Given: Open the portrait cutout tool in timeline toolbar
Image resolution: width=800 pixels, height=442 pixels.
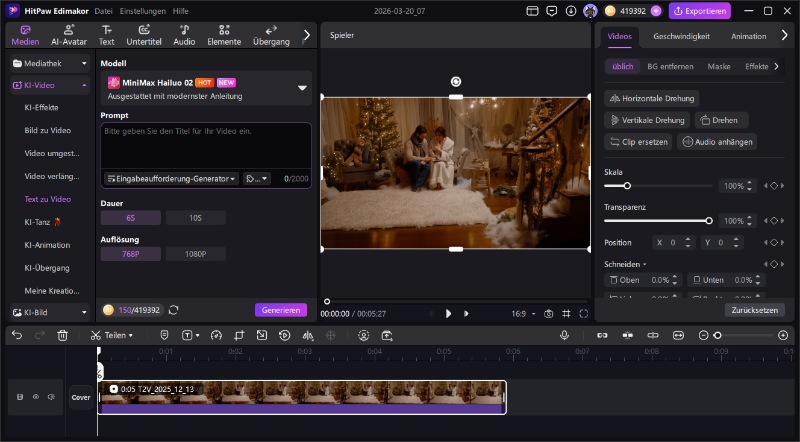Looking at the screenshot, I should tap(363, 335).
